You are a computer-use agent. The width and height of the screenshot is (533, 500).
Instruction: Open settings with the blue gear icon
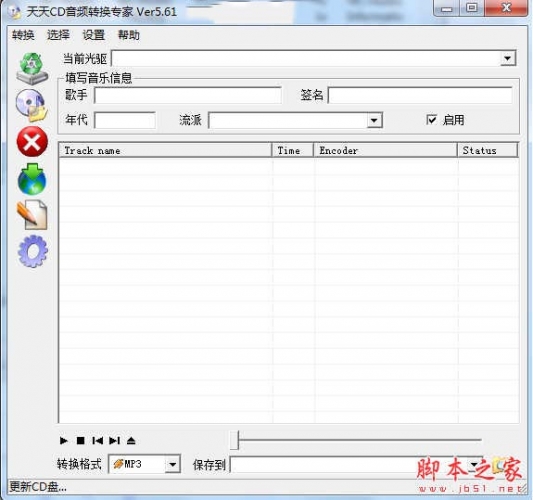coord(33,251)
